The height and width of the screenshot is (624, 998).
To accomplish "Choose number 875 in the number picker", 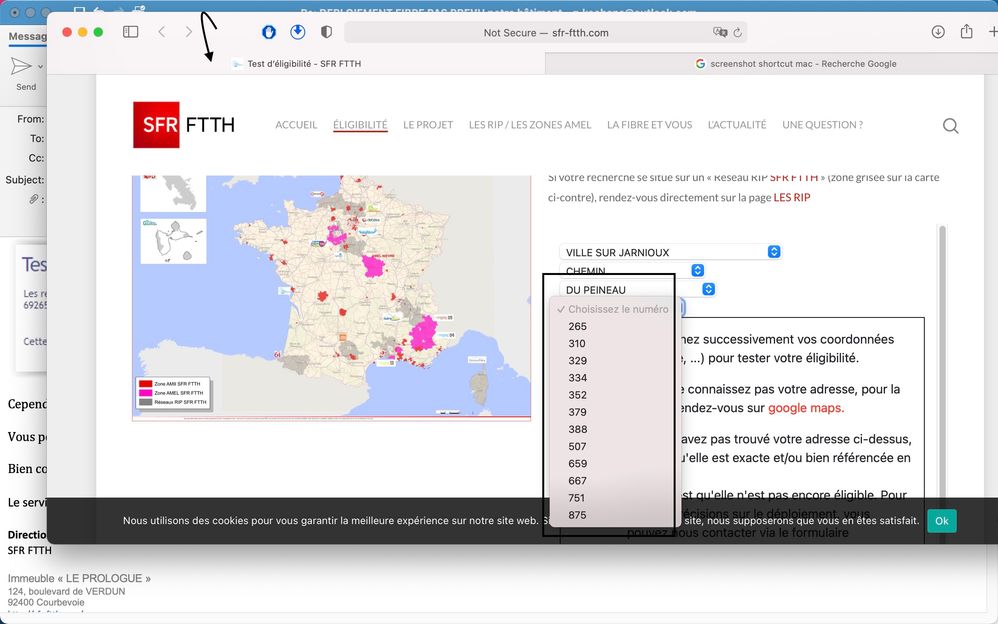I will click(577, 515).
